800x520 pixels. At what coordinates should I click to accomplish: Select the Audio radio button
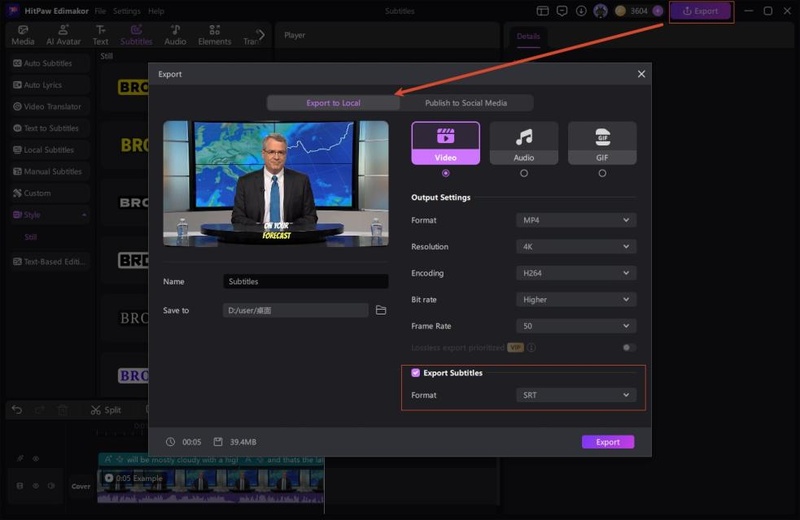pyautogui.click(x=524, y=173)
